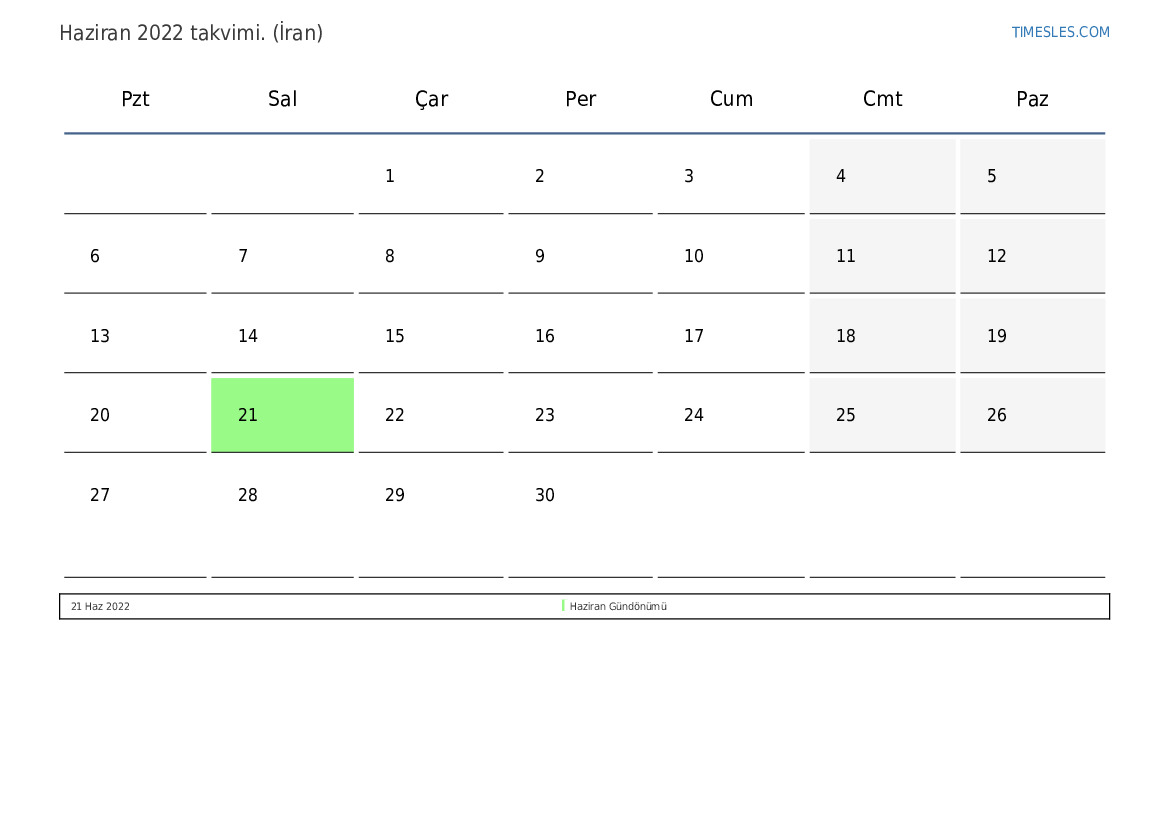Click the Pzt weekday header
The height and width of the screenshot is (827, 1169).
[135, 99]
